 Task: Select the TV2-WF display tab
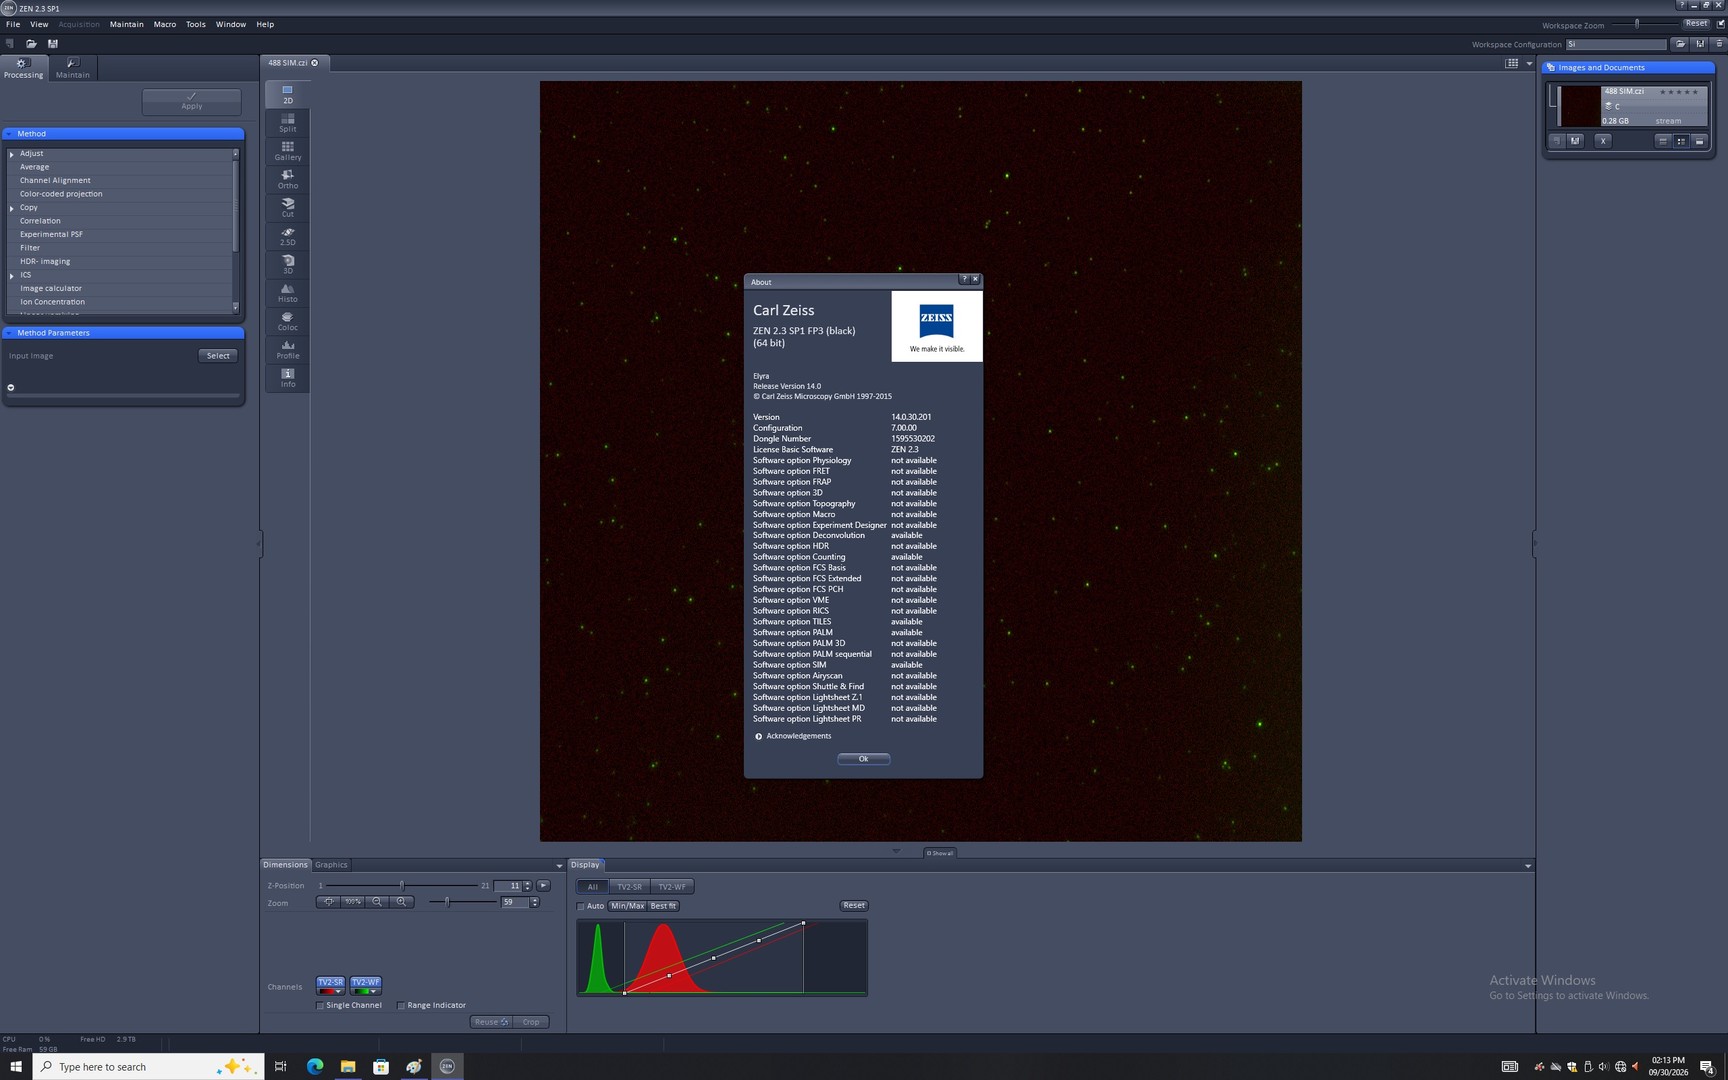(x=672, y=887)
